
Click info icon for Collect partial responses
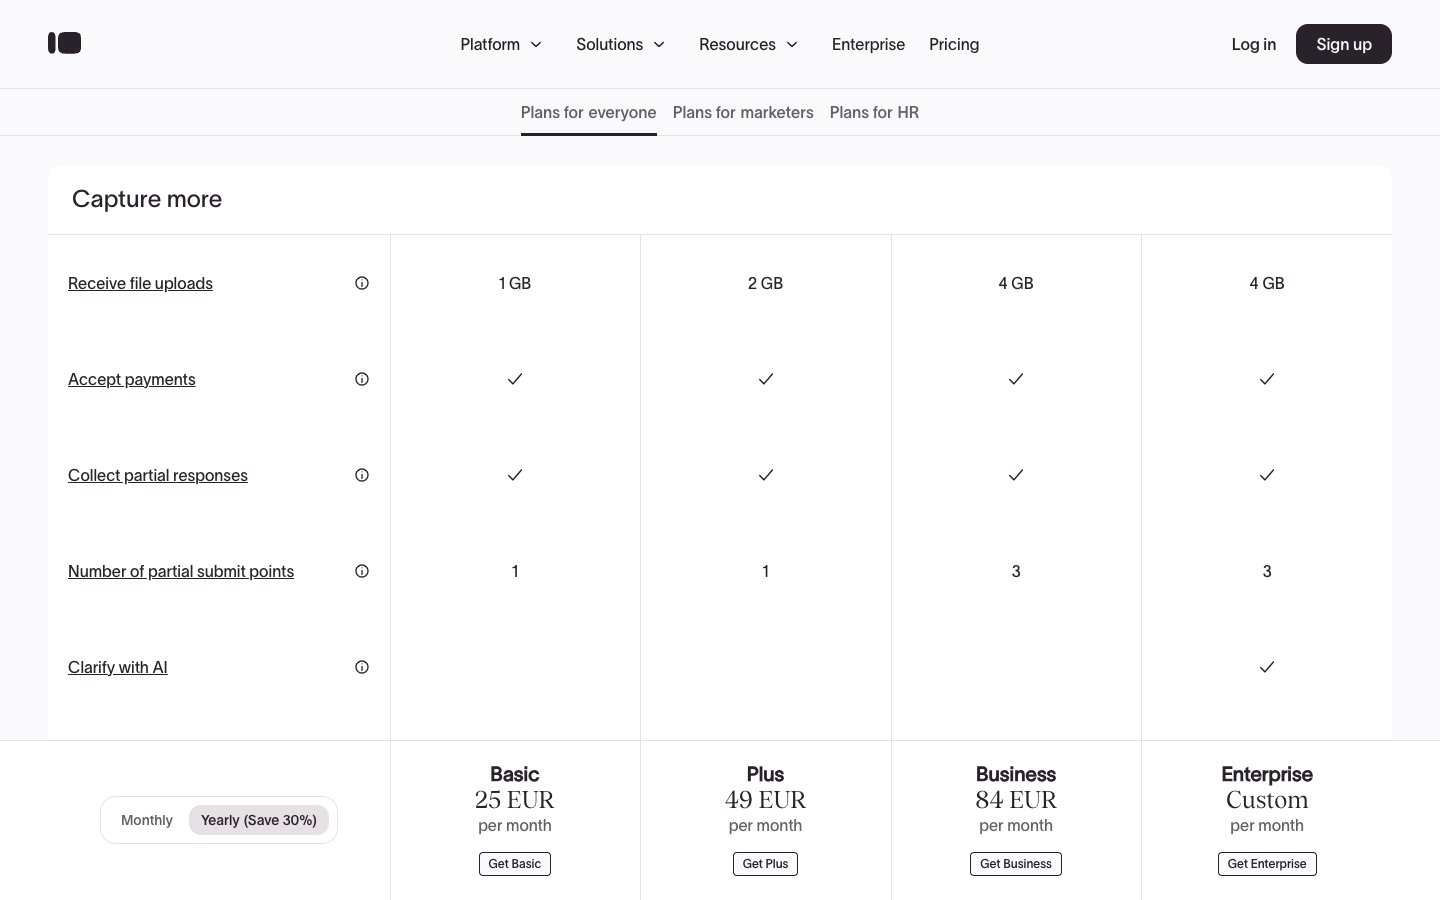362,475
